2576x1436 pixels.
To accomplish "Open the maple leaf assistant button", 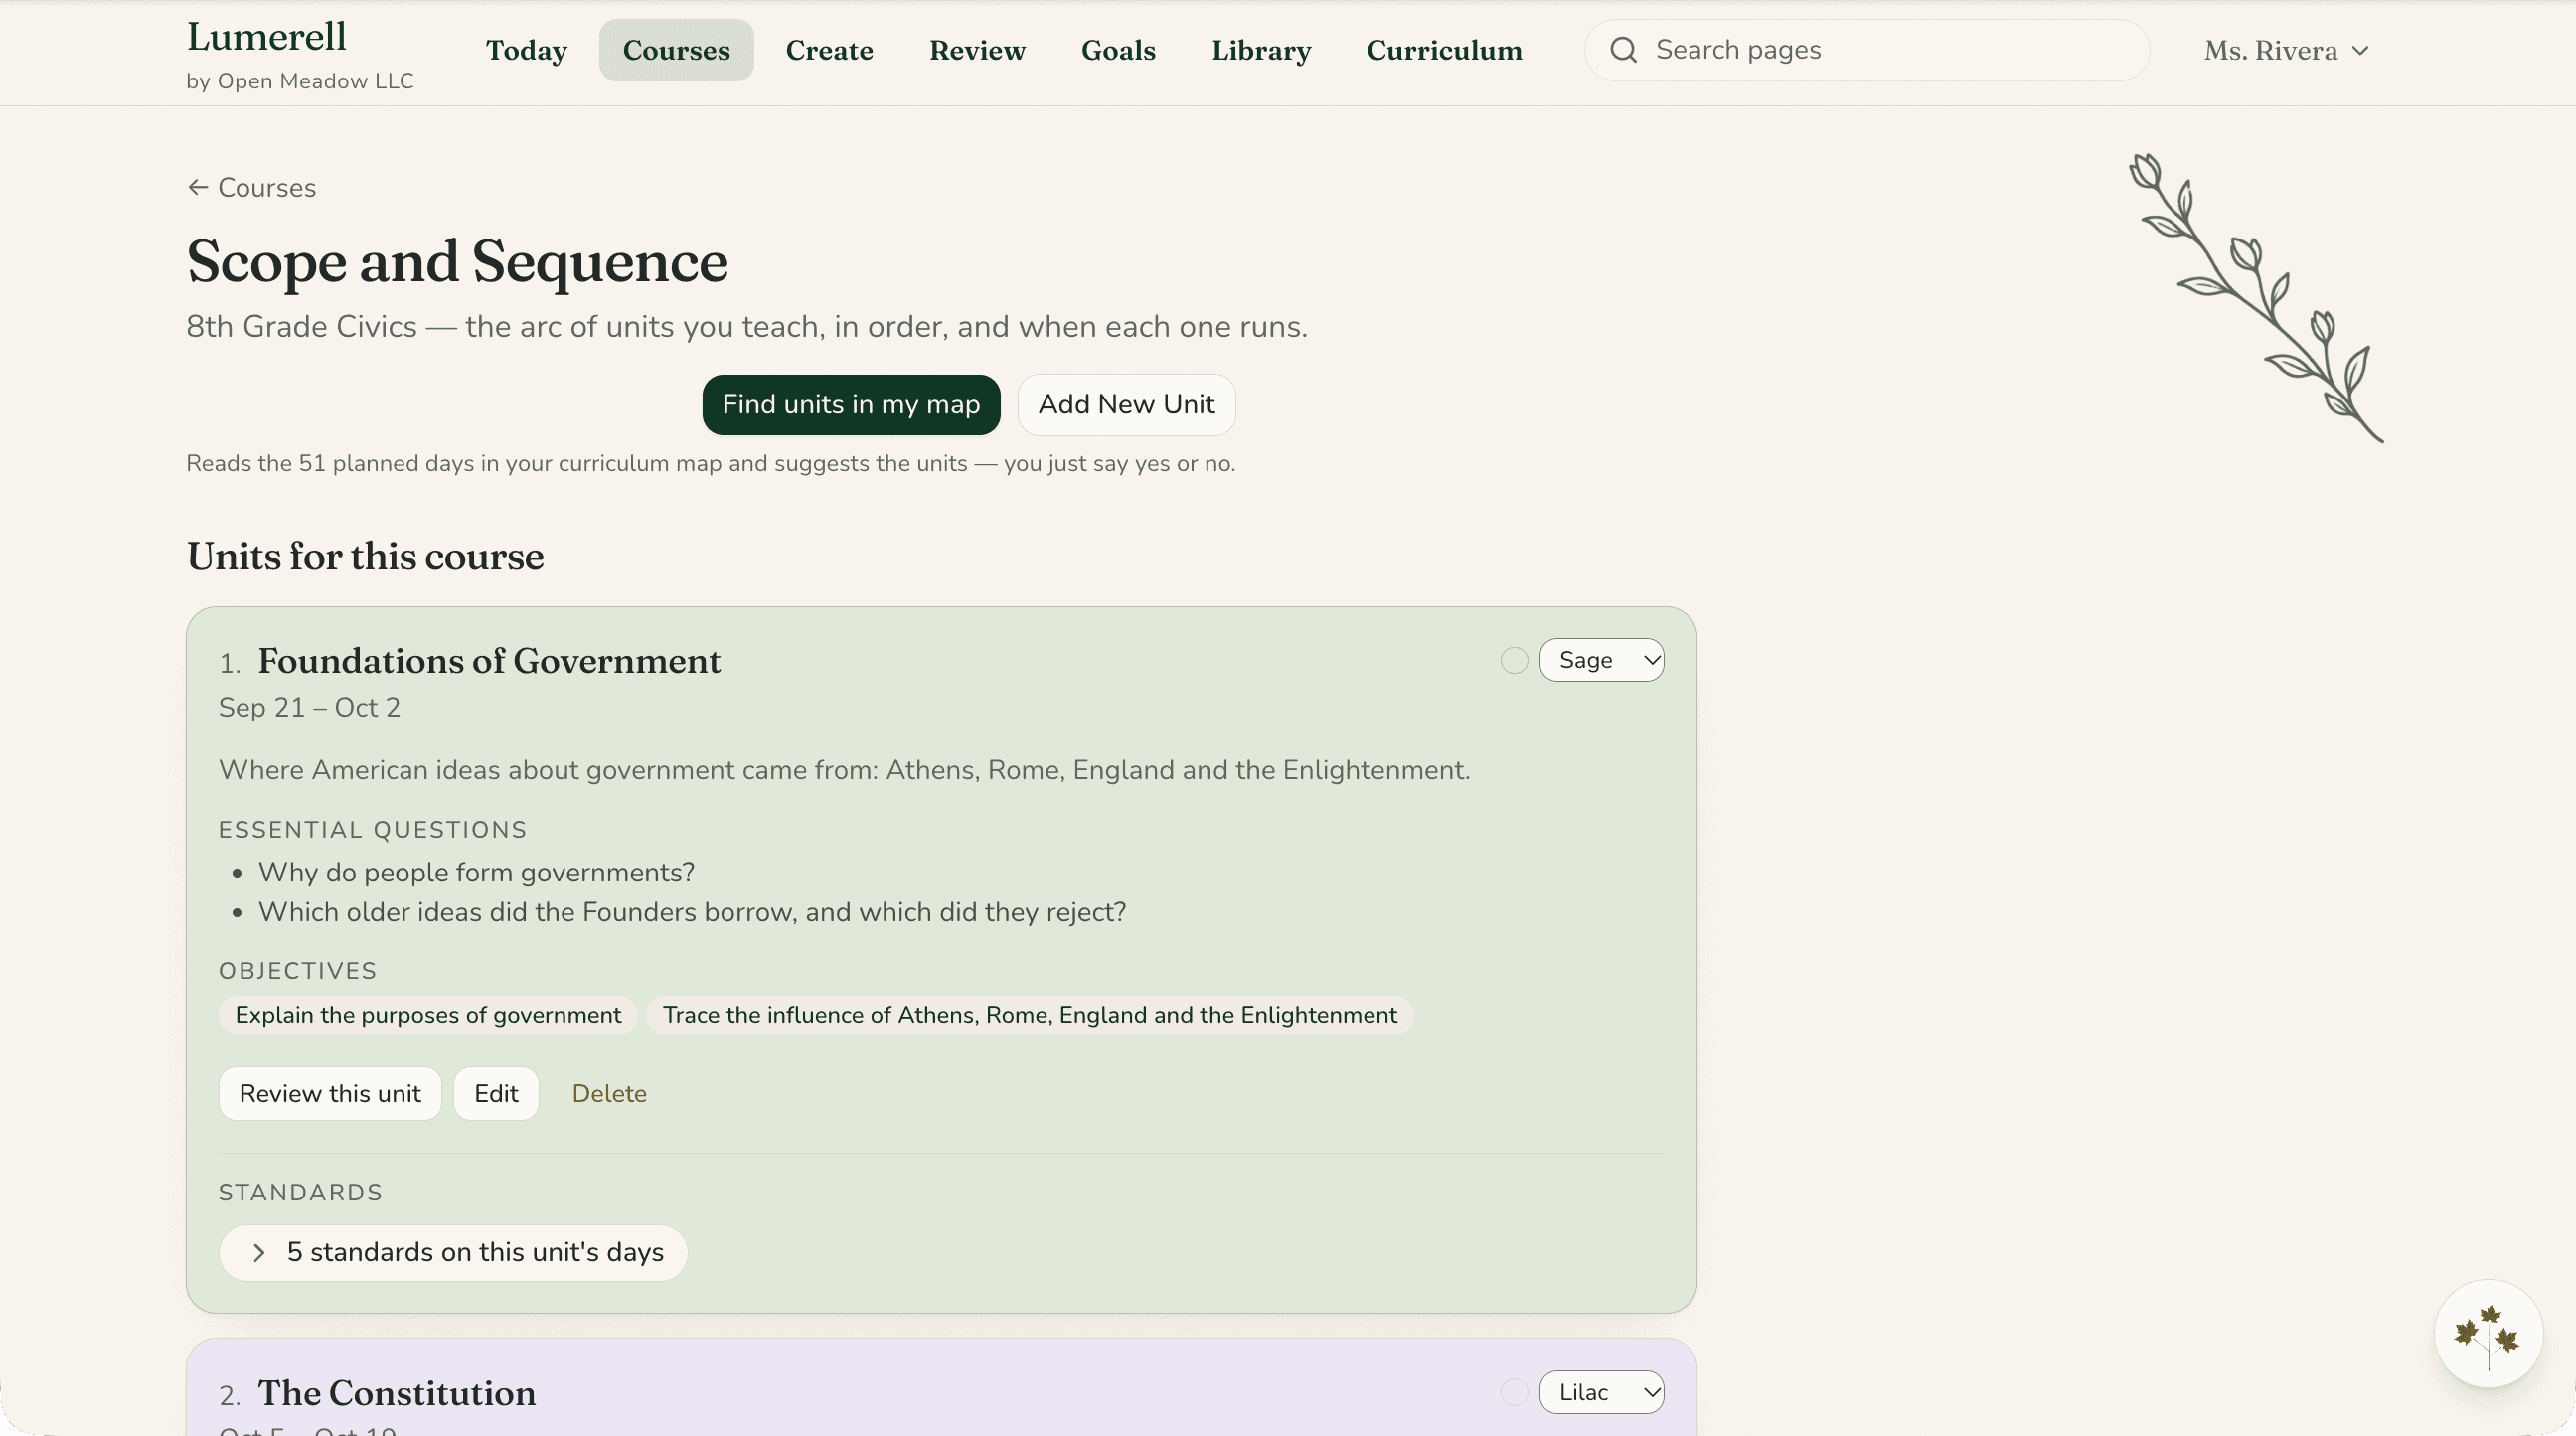I will click(2488, 1334).
